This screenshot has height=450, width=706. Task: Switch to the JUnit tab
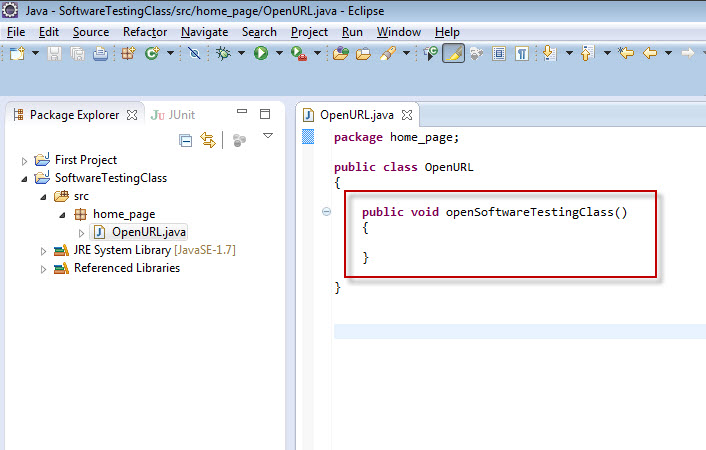[173, 115]
